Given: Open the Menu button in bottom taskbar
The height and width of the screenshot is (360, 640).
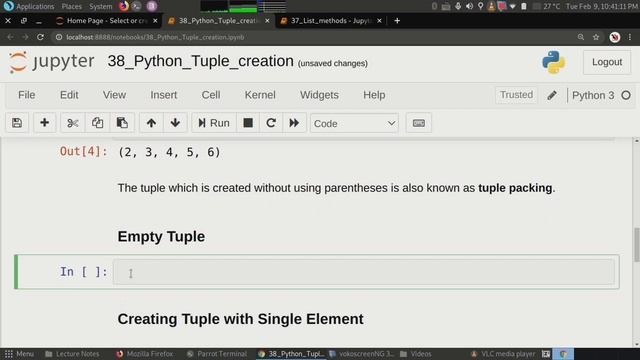Looking at the screenshot, I should tap(19, 354).
